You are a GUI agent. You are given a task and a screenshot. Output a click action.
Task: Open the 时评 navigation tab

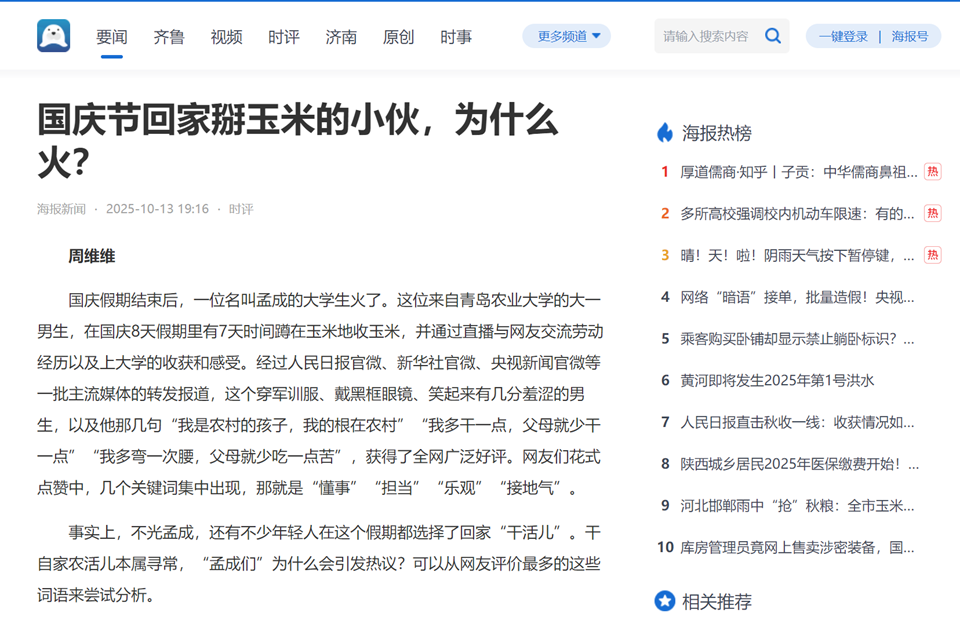(x=284, y=37)
